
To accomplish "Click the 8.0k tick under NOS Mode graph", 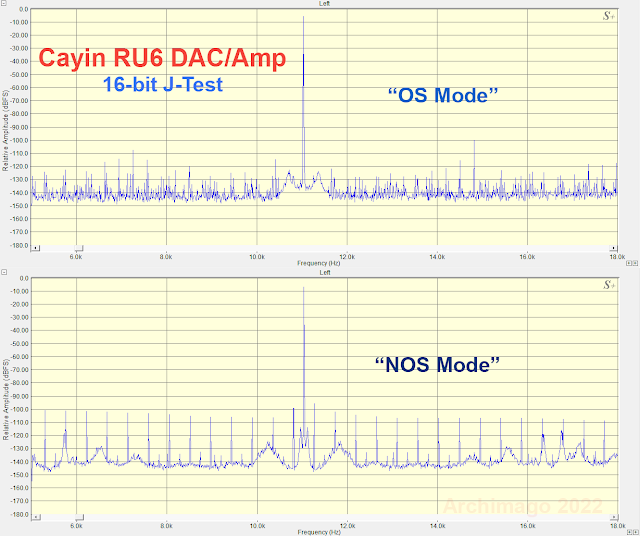I will pyautogui.click(x=167, y=526).
